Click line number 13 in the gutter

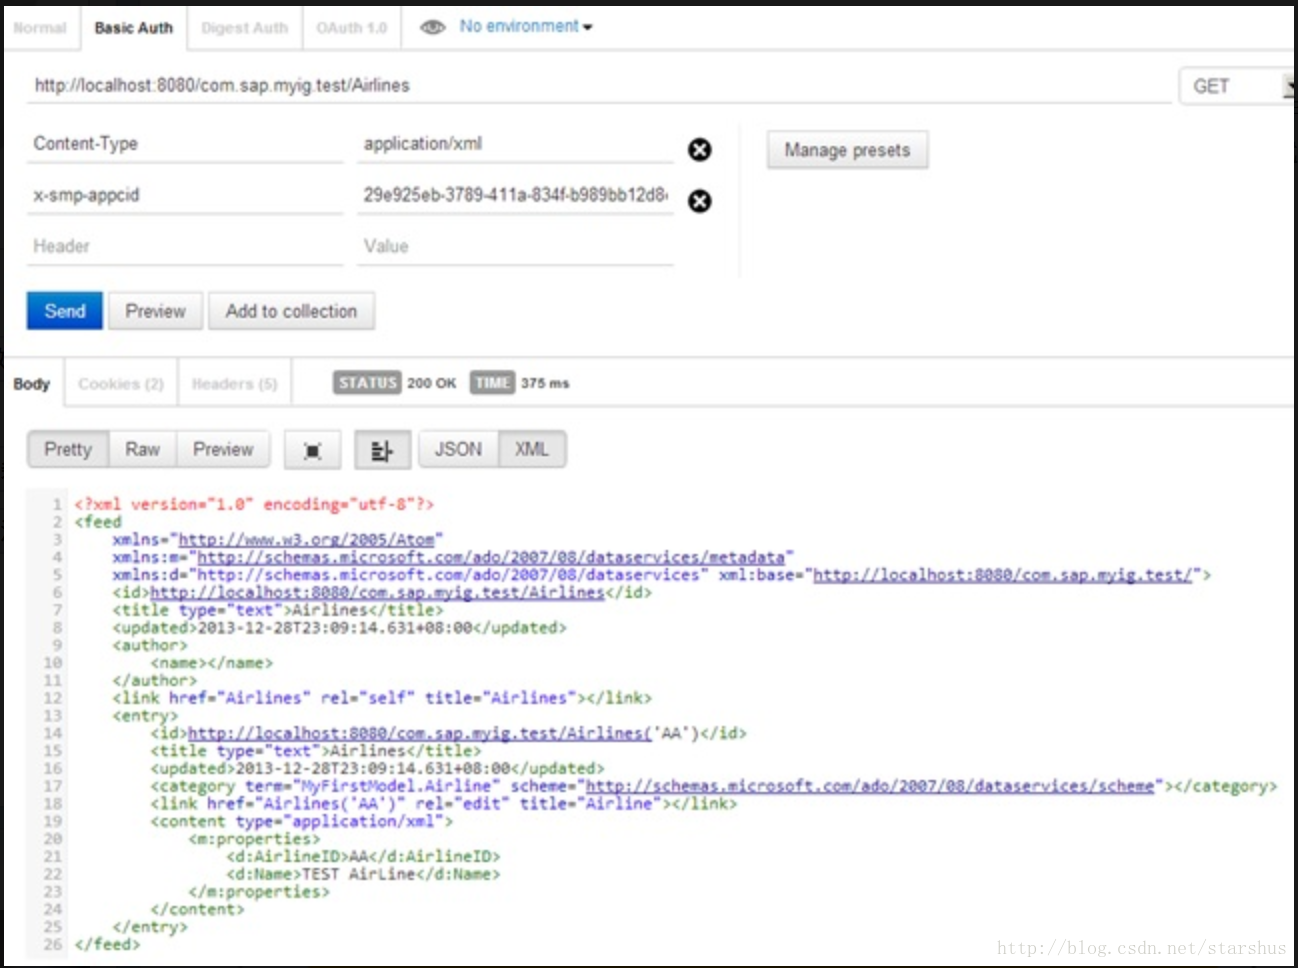(52, 716)
